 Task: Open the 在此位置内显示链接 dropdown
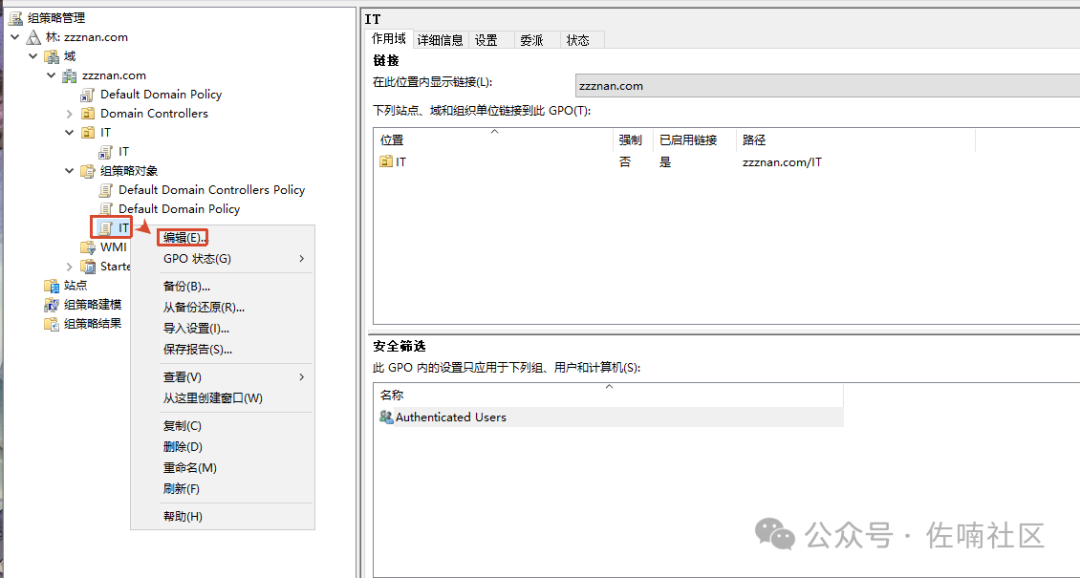pos(827,86)
